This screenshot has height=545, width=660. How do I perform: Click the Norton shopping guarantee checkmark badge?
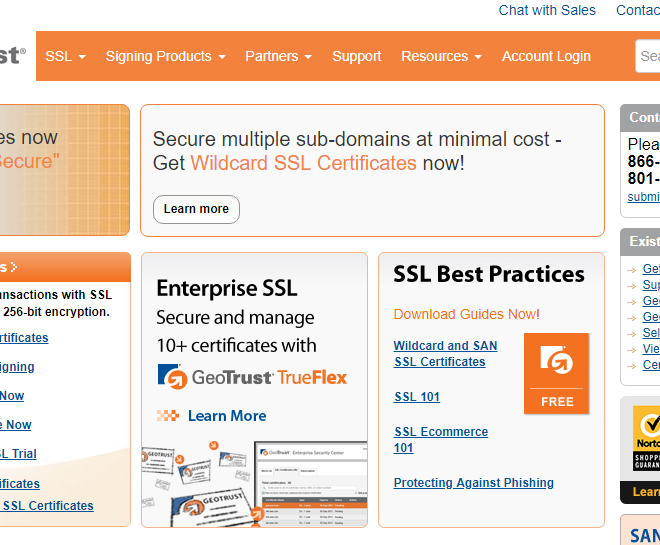(x=647, y=439)
